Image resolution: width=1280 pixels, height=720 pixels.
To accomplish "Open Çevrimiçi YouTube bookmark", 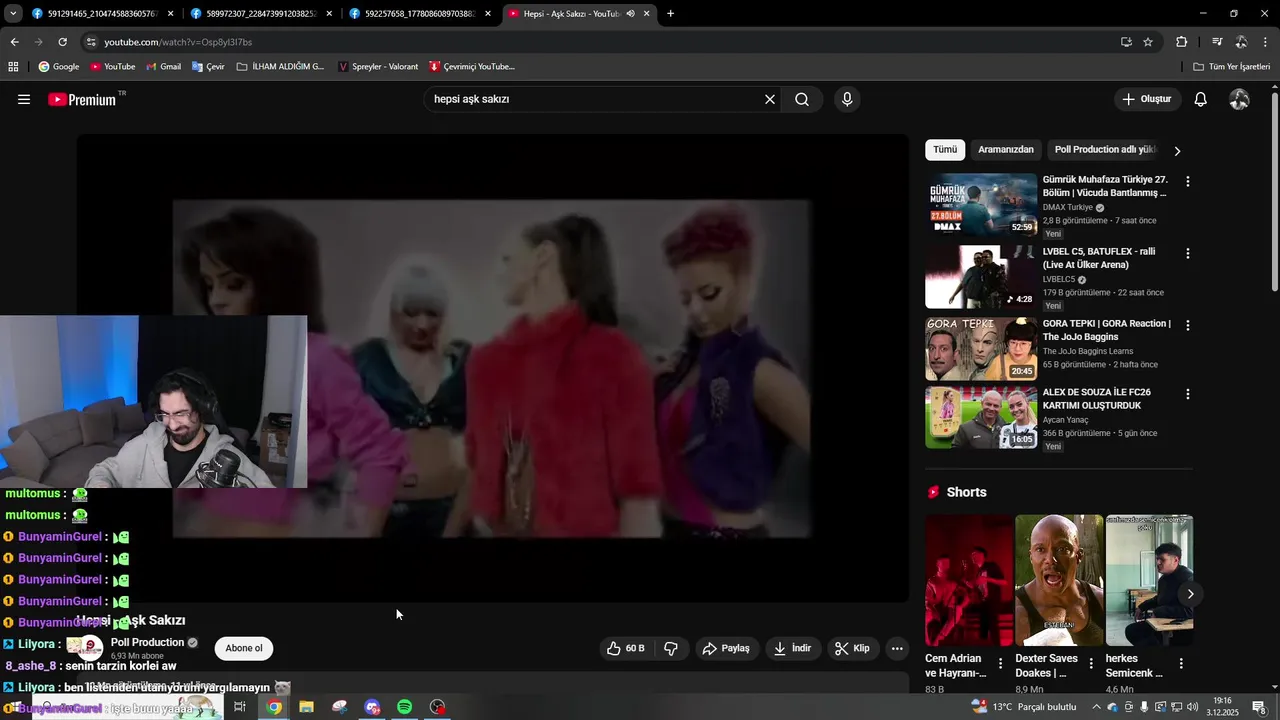I will [472, 66].
